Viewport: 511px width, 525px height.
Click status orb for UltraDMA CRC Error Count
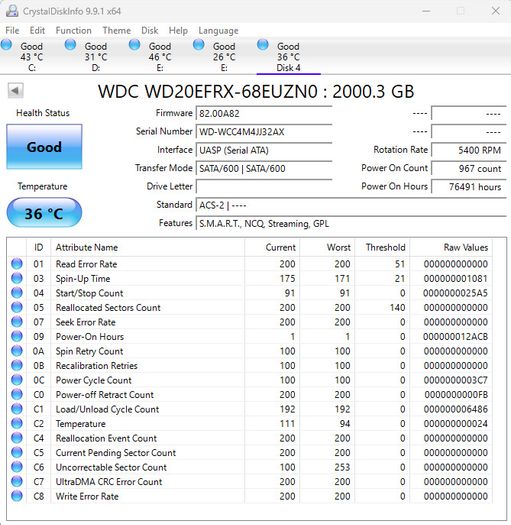tap(17, 481)
